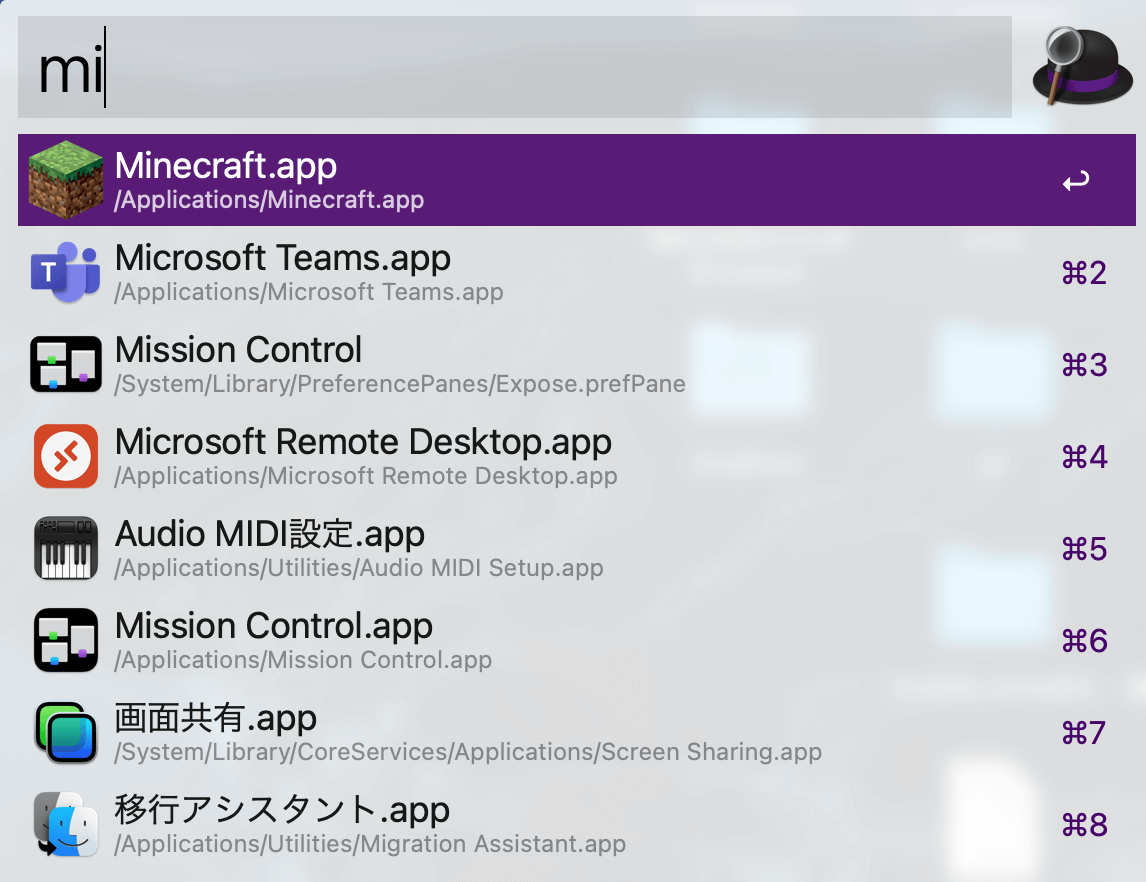Select the Mission Control preference pane title
This screenshot has width=1146, height=882.
[238, 350]
